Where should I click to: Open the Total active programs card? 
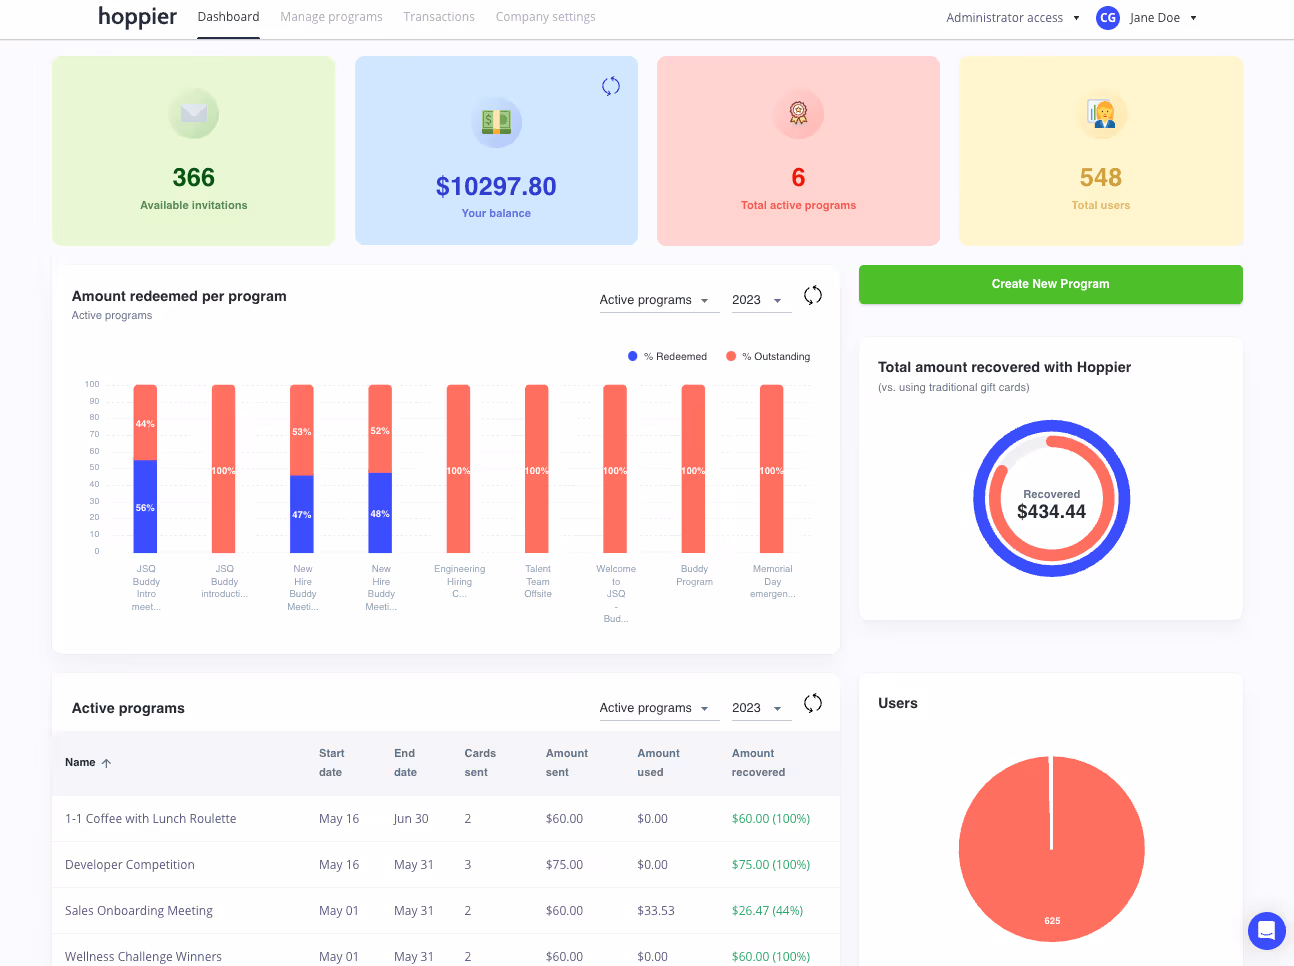click(798, 150)
